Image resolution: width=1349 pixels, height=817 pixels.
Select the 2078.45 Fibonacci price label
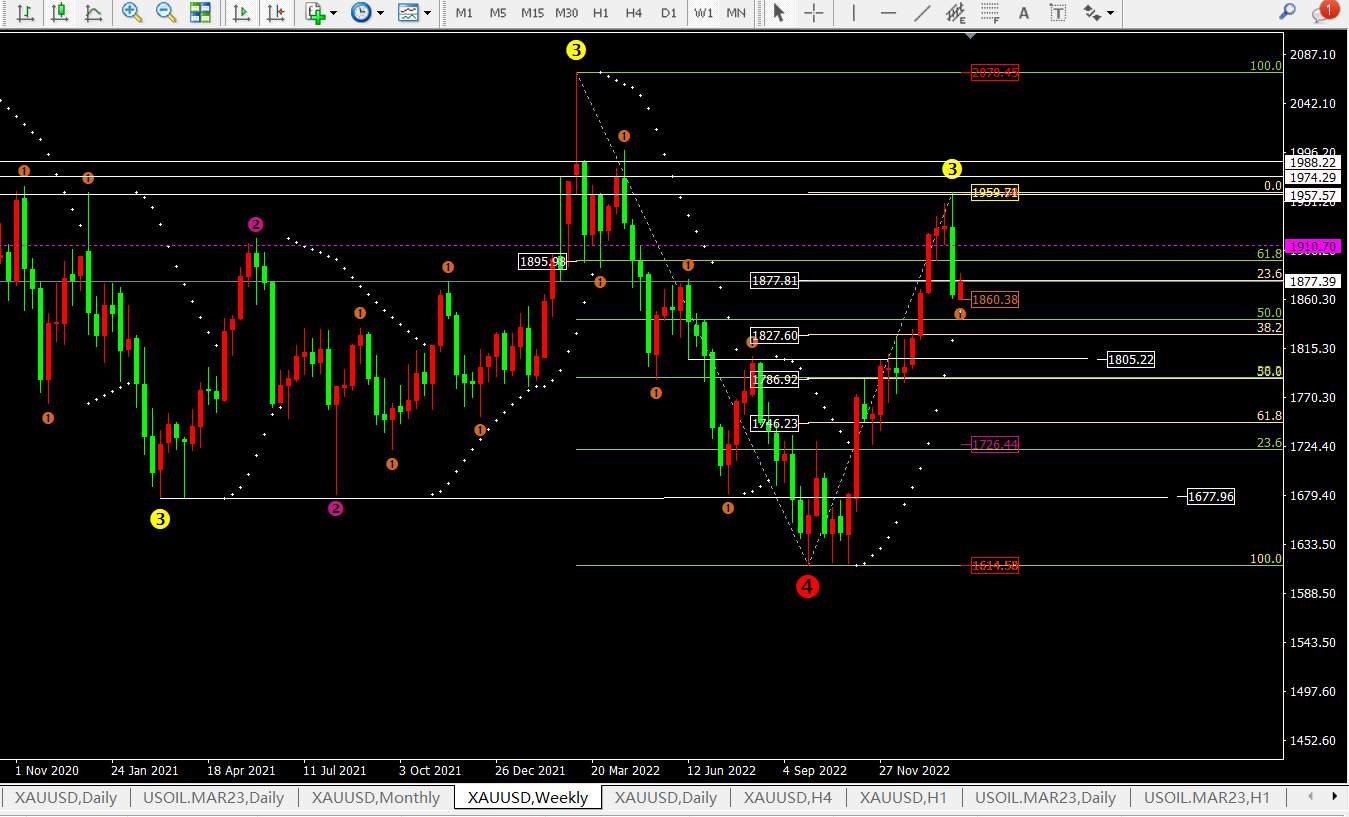click(994, 72)
